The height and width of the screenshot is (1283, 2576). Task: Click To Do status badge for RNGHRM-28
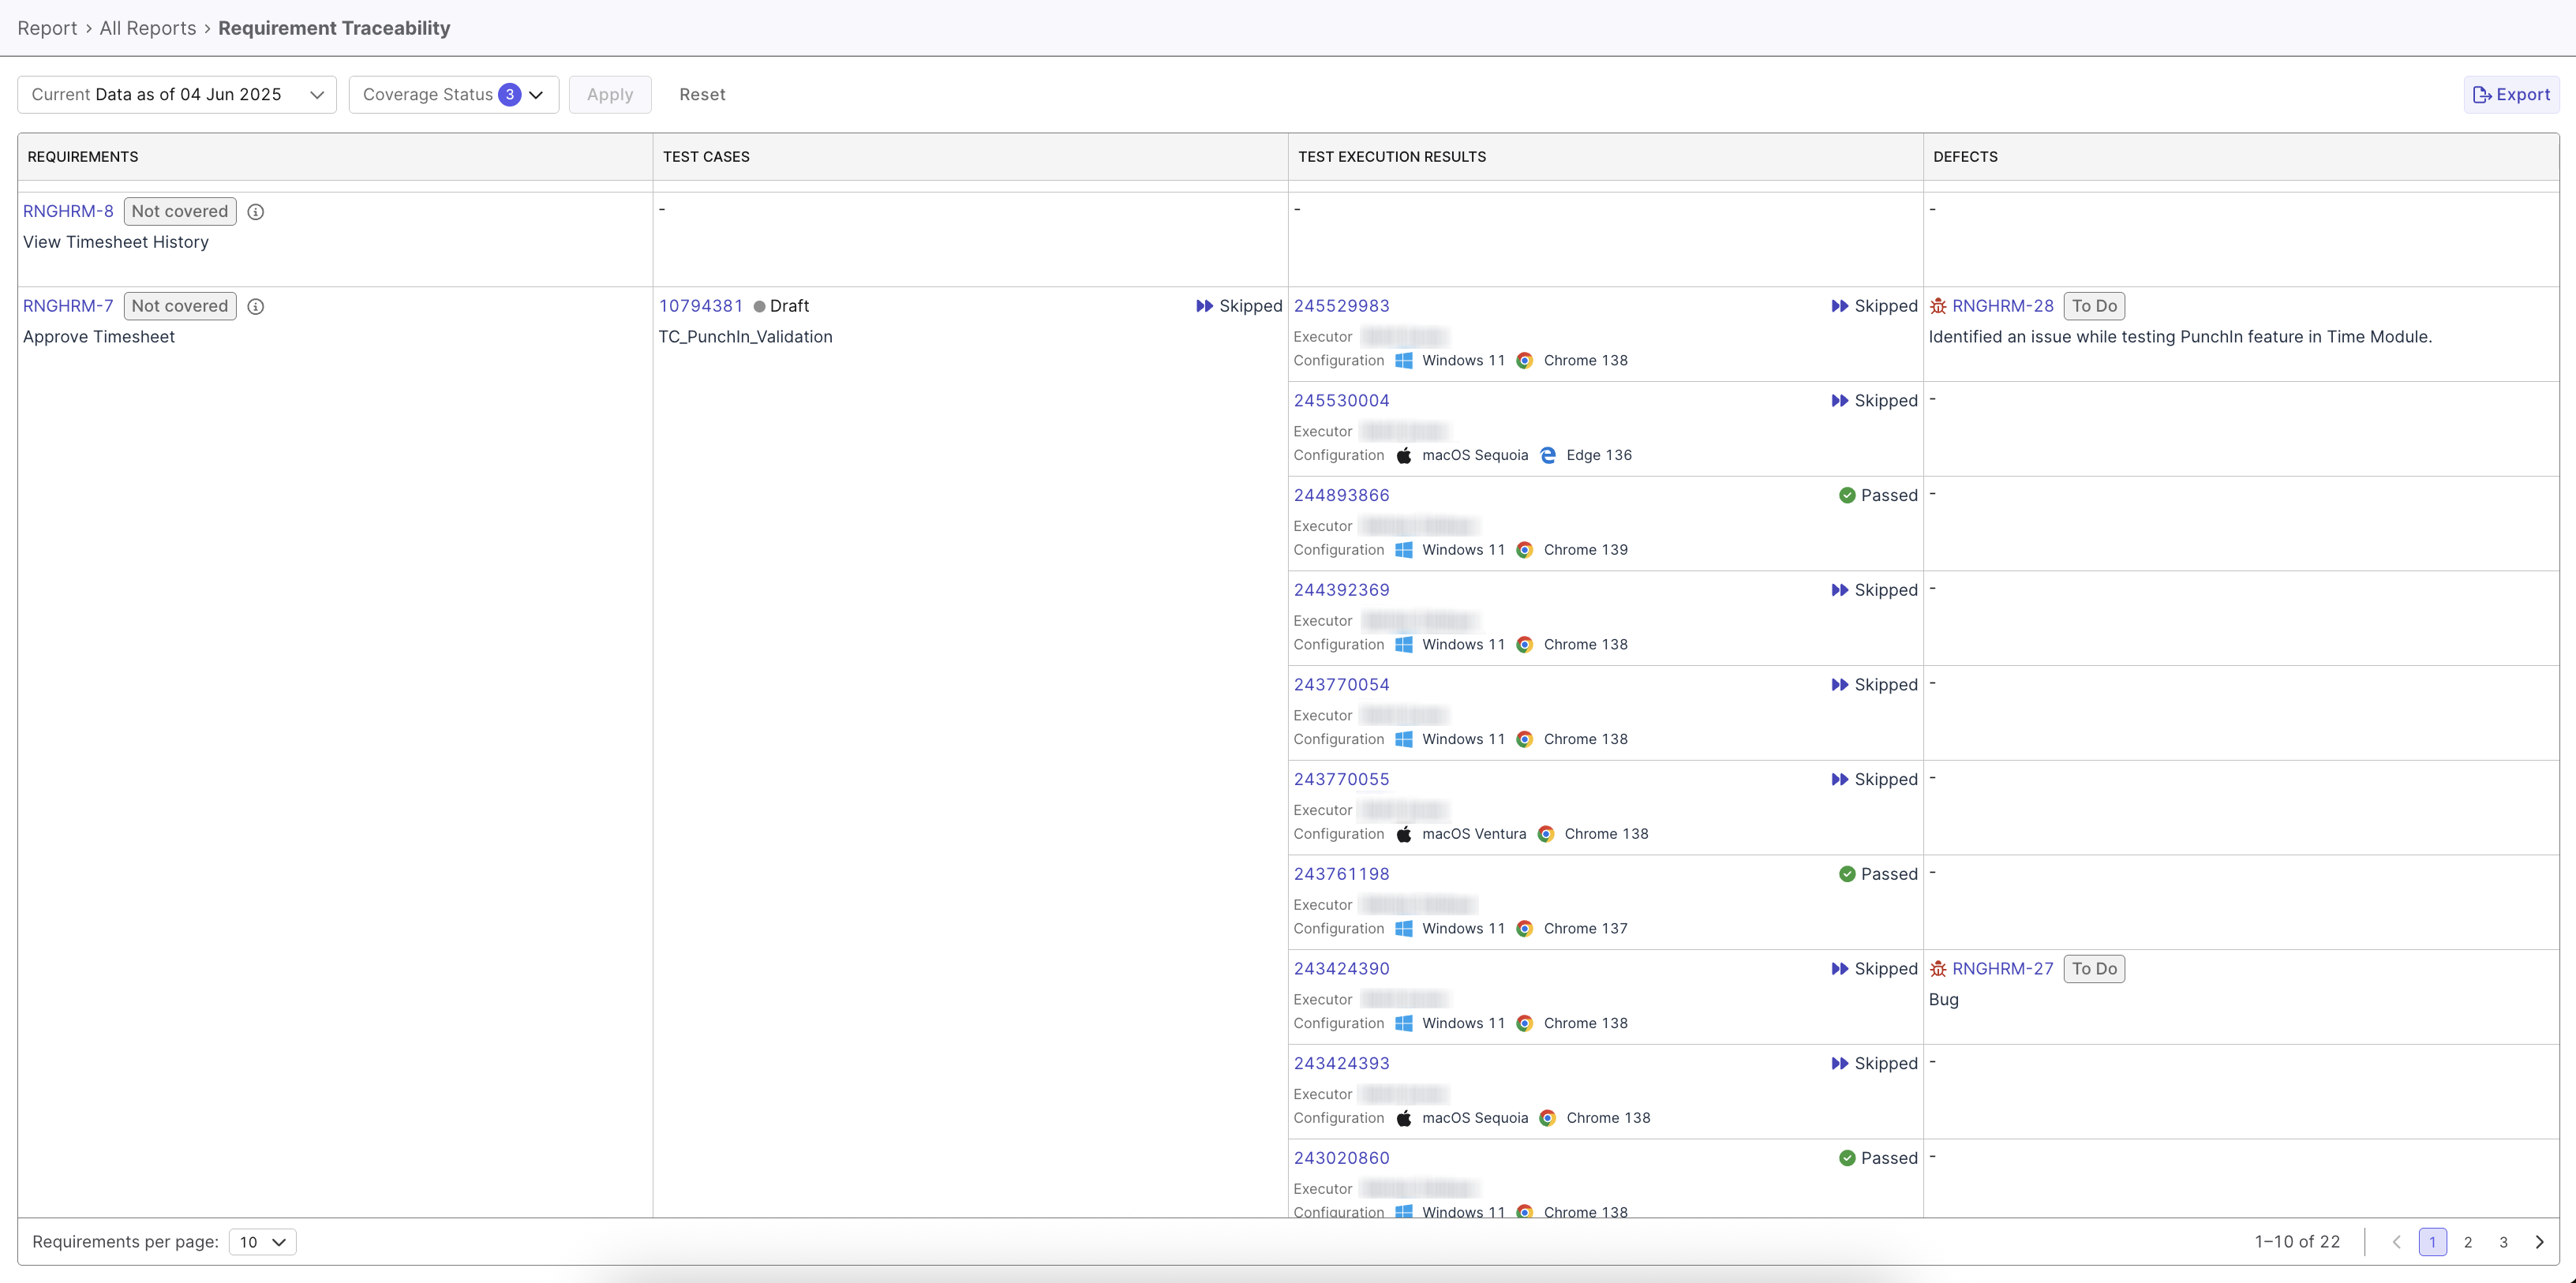(2094, 306)
